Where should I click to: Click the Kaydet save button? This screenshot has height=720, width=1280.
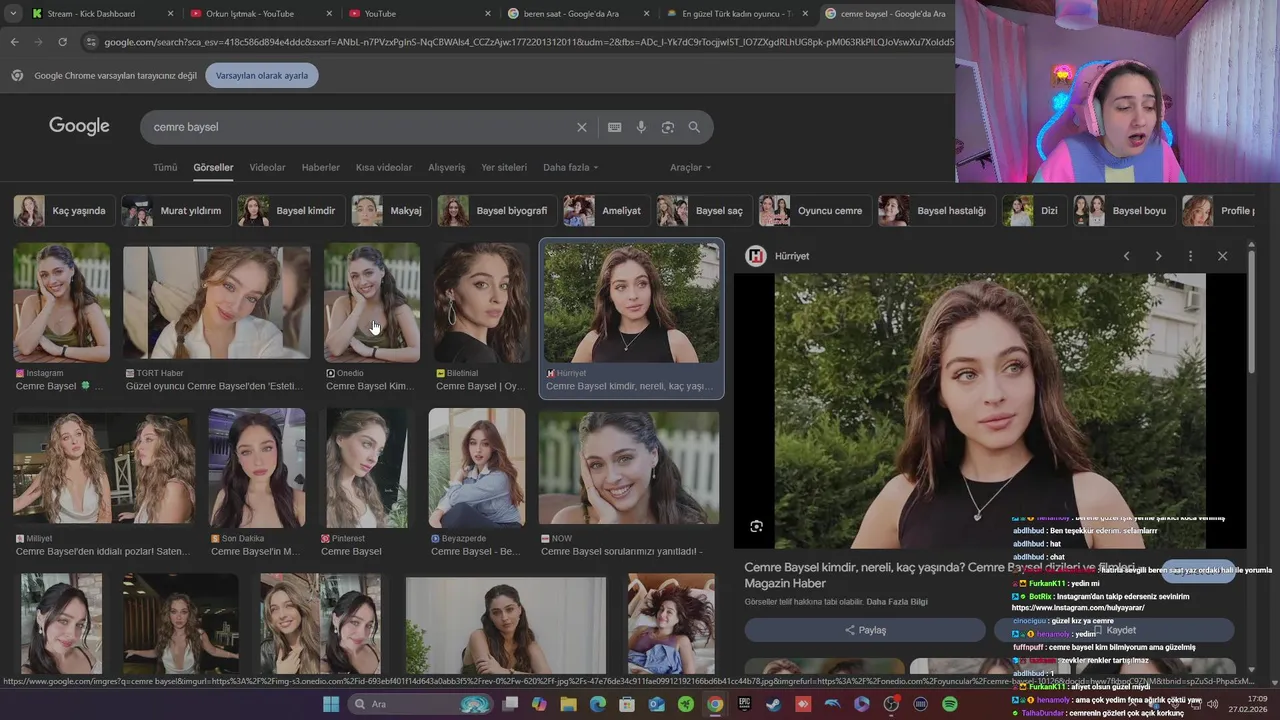[x=1114, y=630]
